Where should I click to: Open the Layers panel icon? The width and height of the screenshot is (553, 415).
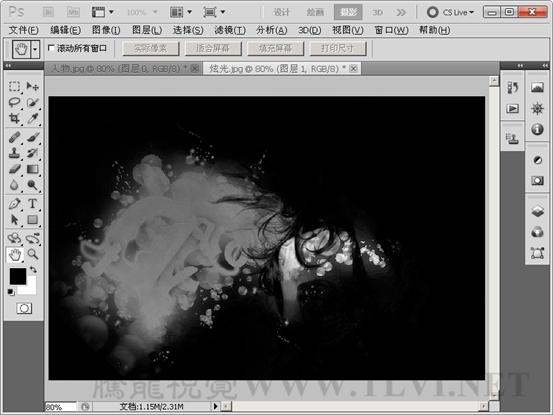coord(537,211)
